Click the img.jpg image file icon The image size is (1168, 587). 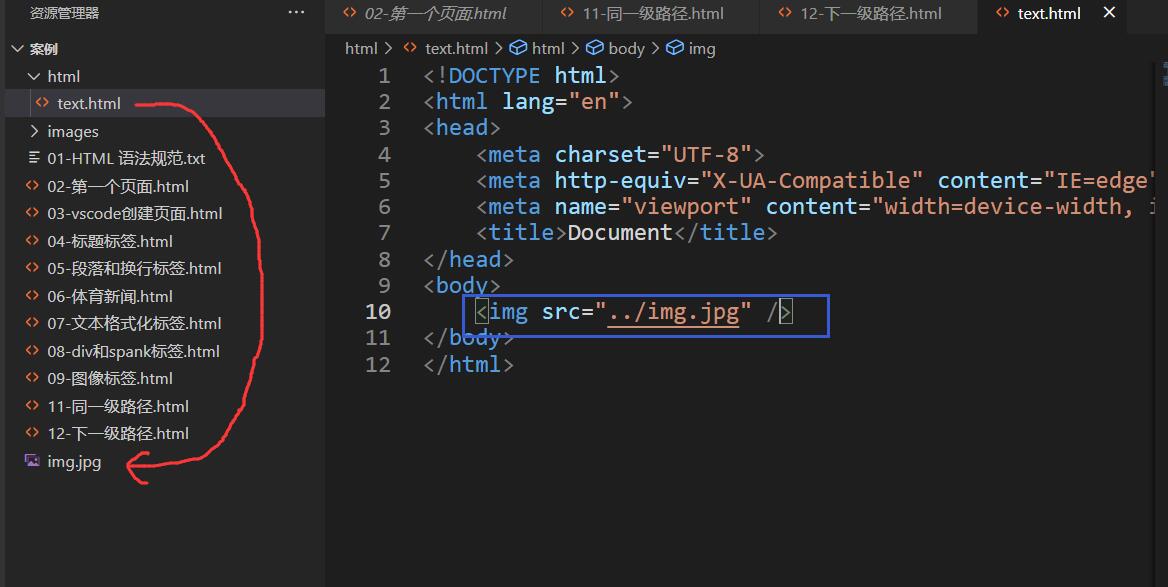click(32, 460)
